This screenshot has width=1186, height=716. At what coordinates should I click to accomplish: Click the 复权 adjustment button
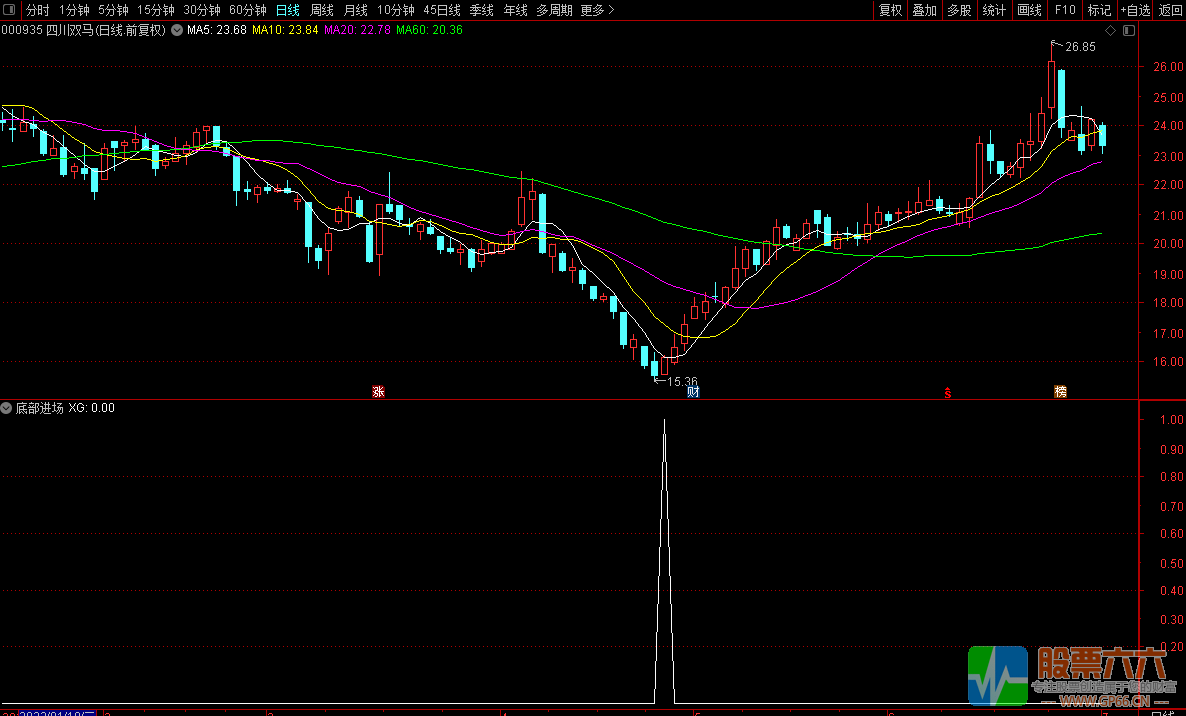point(890,10)
